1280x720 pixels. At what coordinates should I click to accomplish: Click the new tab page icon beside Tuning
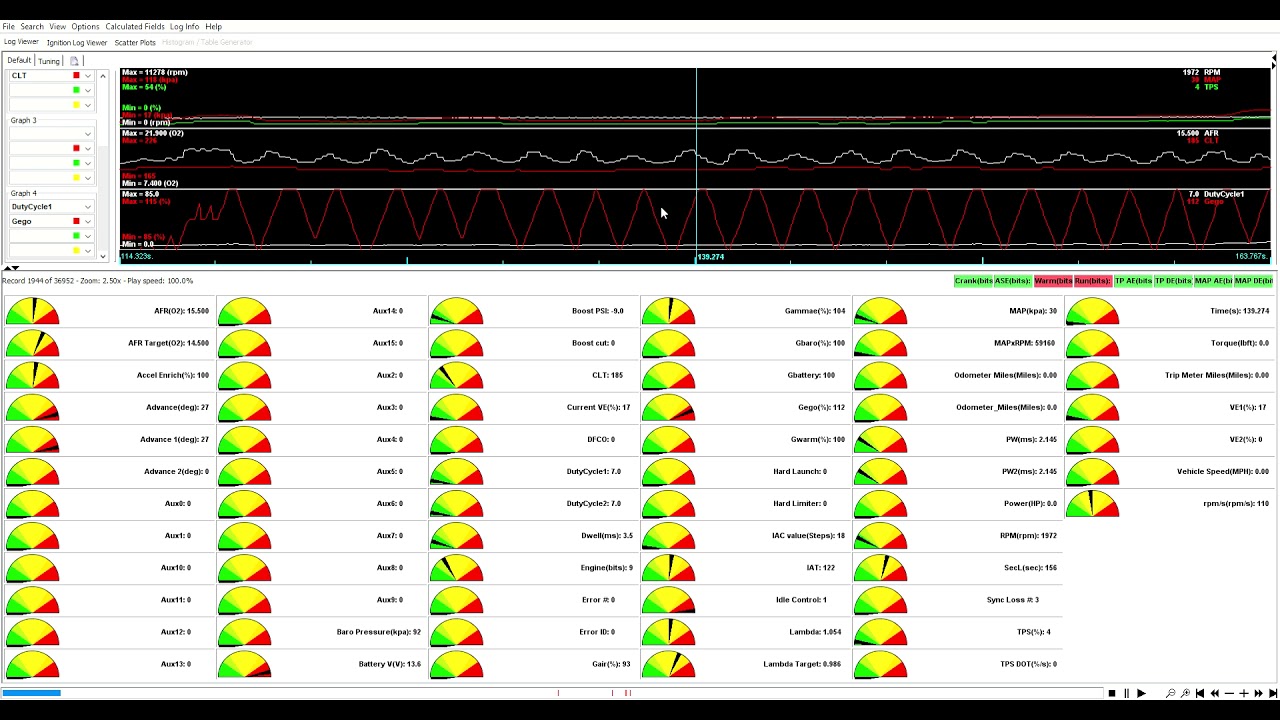(x=74, y=61)
